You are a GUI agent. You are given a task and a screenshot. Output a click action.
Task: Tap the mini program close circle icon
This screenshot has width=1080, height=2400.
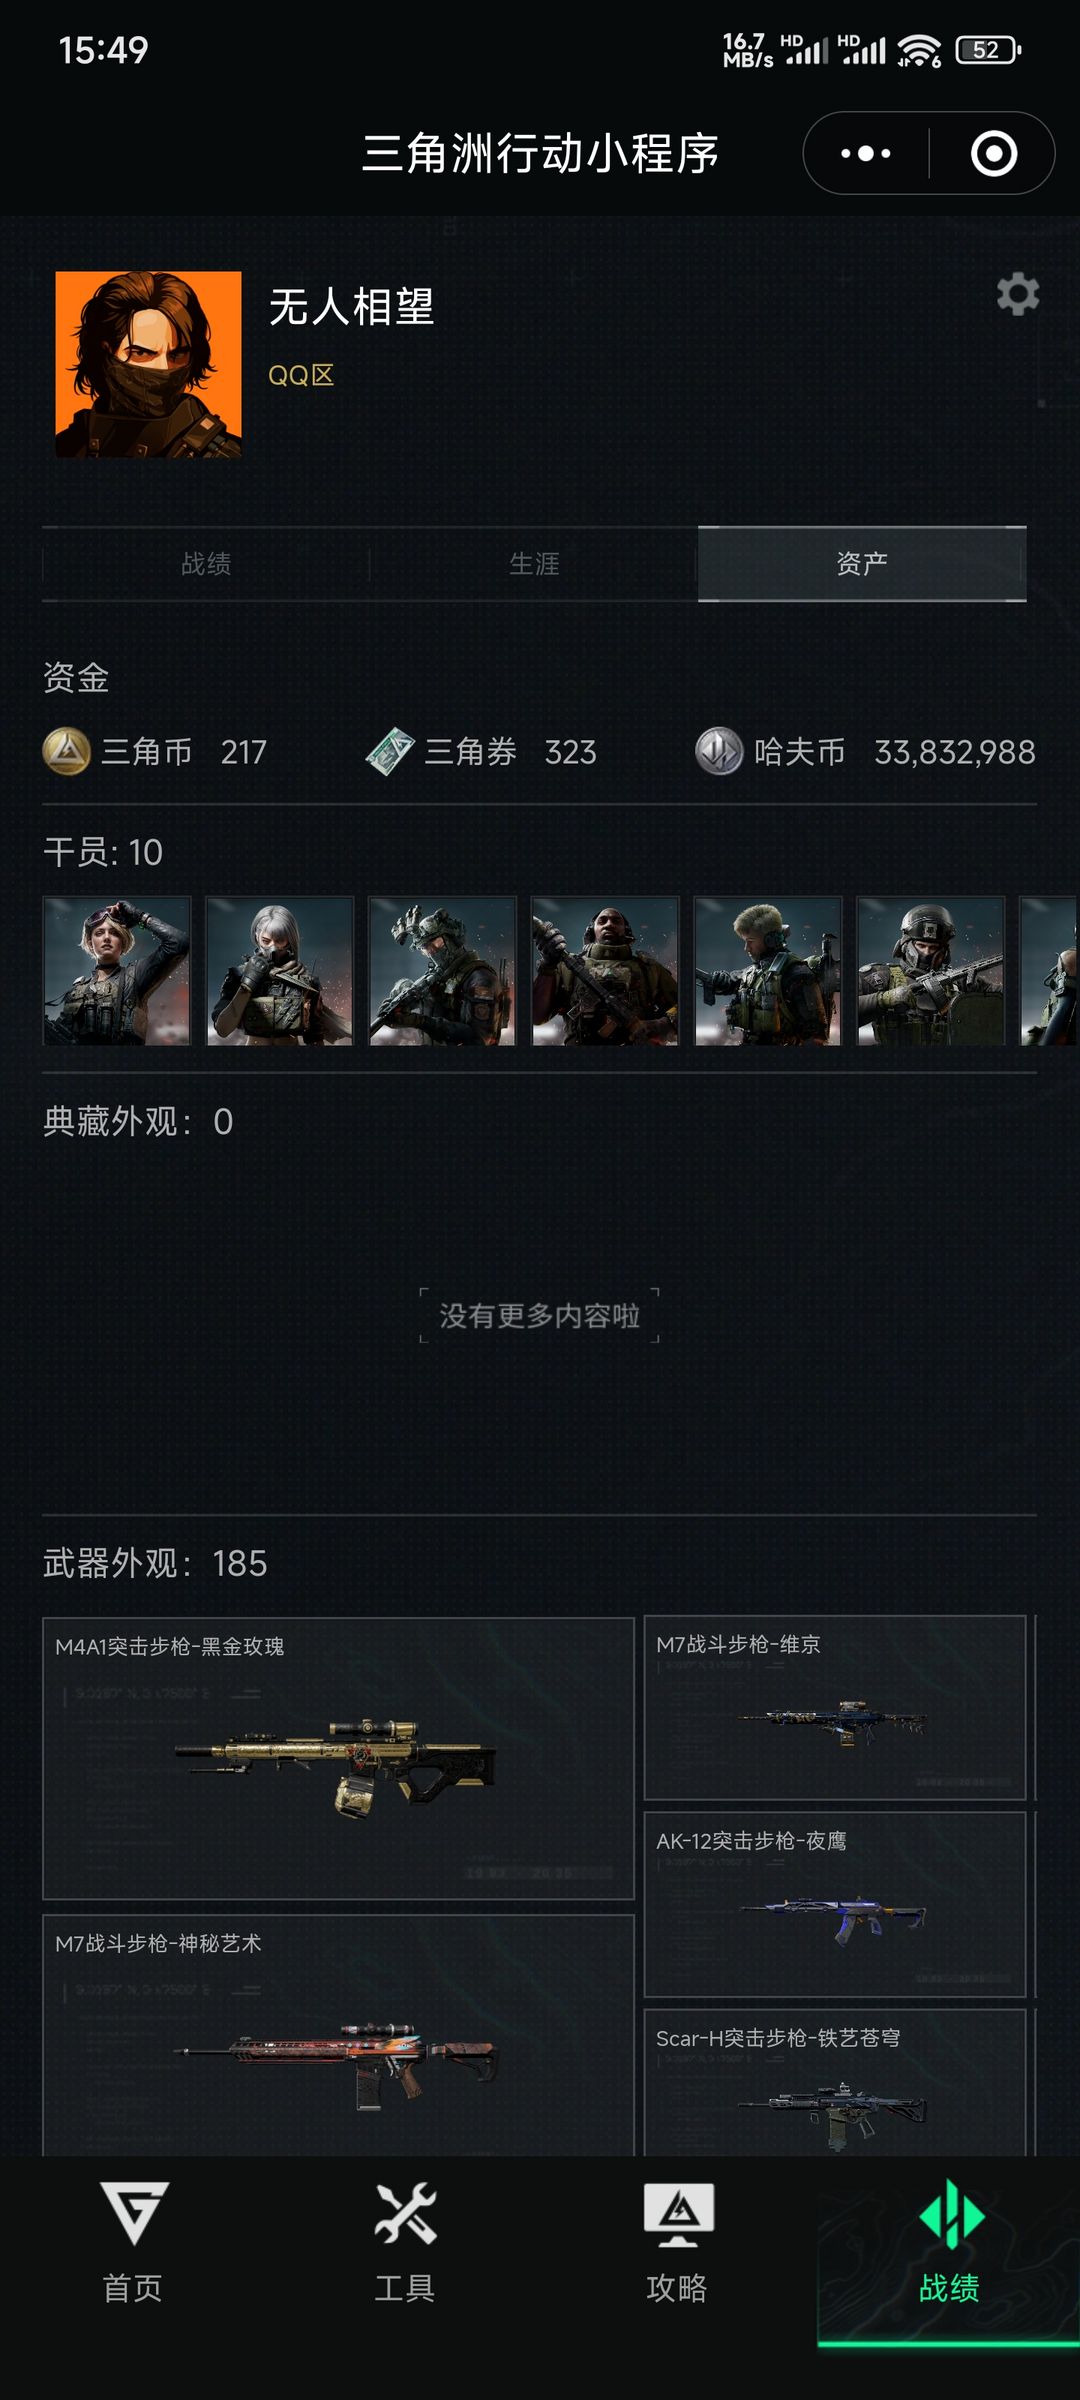tap(994, 154)
